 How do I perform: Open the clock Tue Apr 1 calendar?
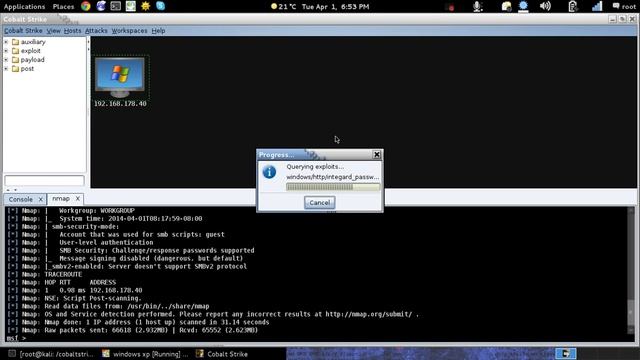[336, 7]
